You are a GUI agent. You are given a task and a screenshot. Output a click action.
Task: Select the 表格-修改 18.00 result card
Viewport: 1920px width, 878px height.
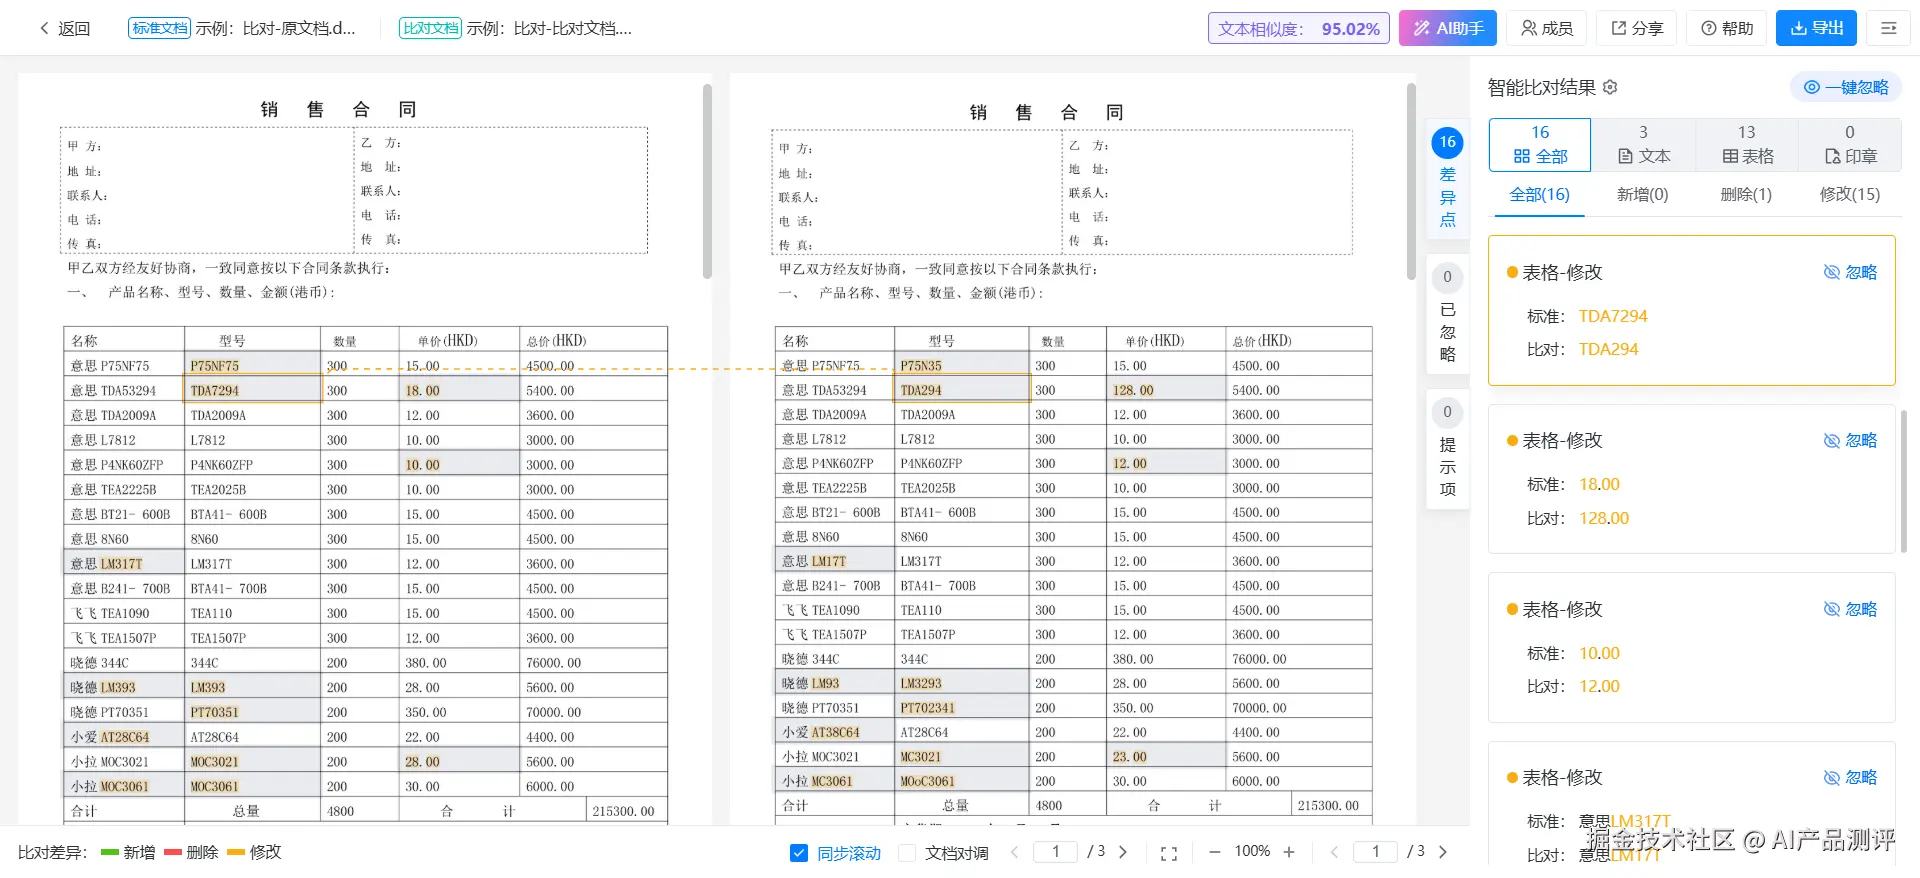1691,478
